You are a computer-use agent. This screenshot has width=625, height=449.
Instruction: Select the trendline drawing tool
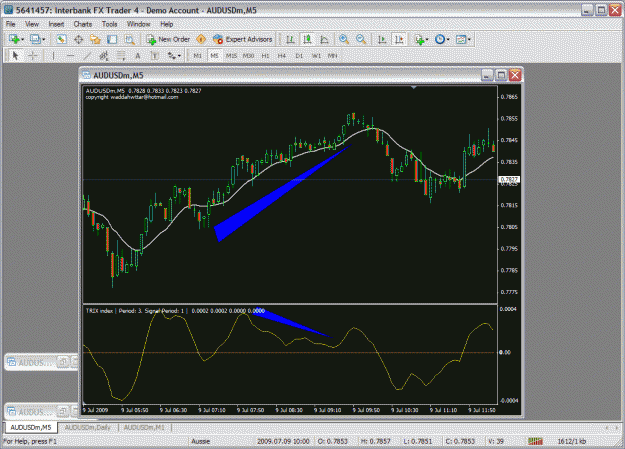pyautogui.click(x=87, y=56)
